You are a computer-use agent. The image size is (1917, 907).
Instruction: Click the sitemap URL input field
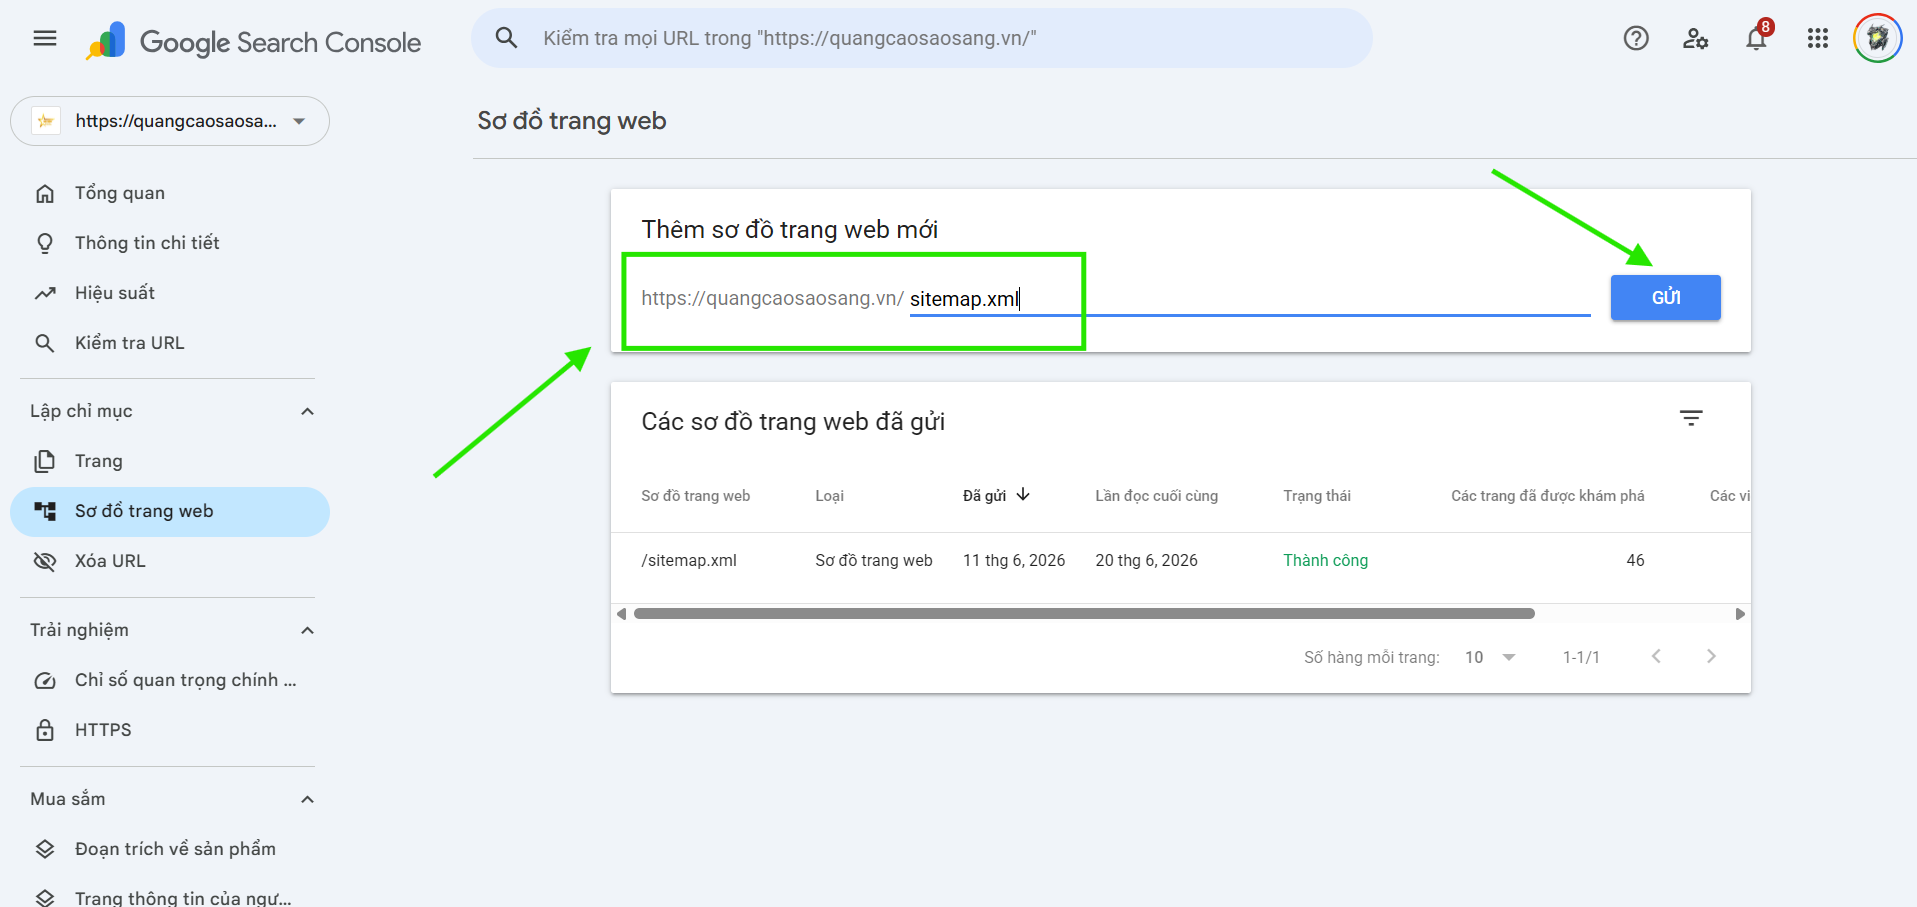pyautogui.click(x=1250, y=299)
